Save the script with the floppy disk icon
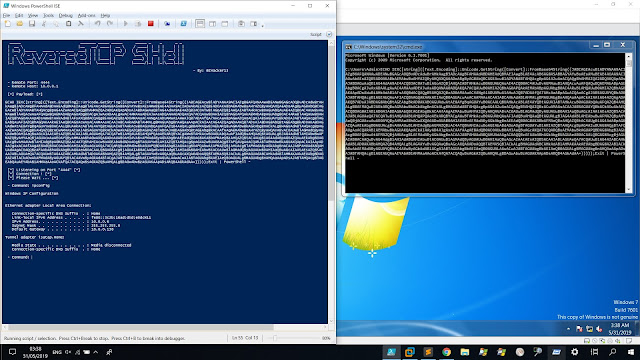This screenshot has width=640, height=360. coord(32,24)
